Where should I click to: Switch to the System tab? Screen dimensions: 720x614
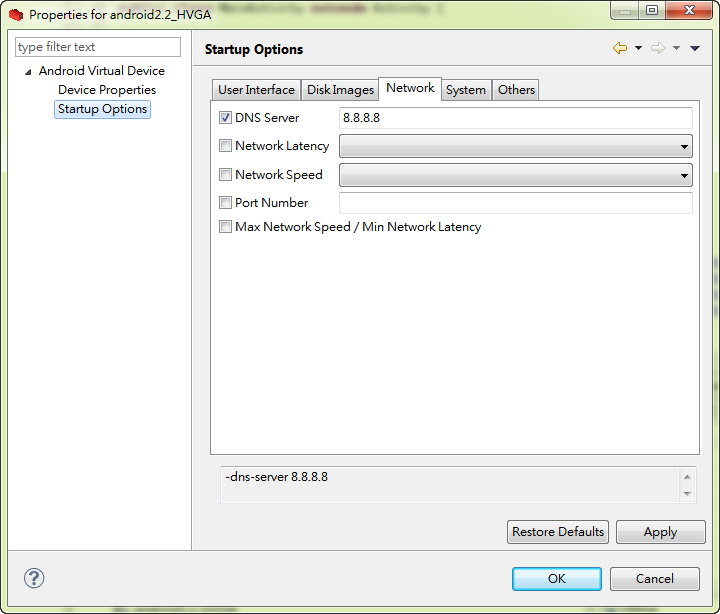point(466,90)
